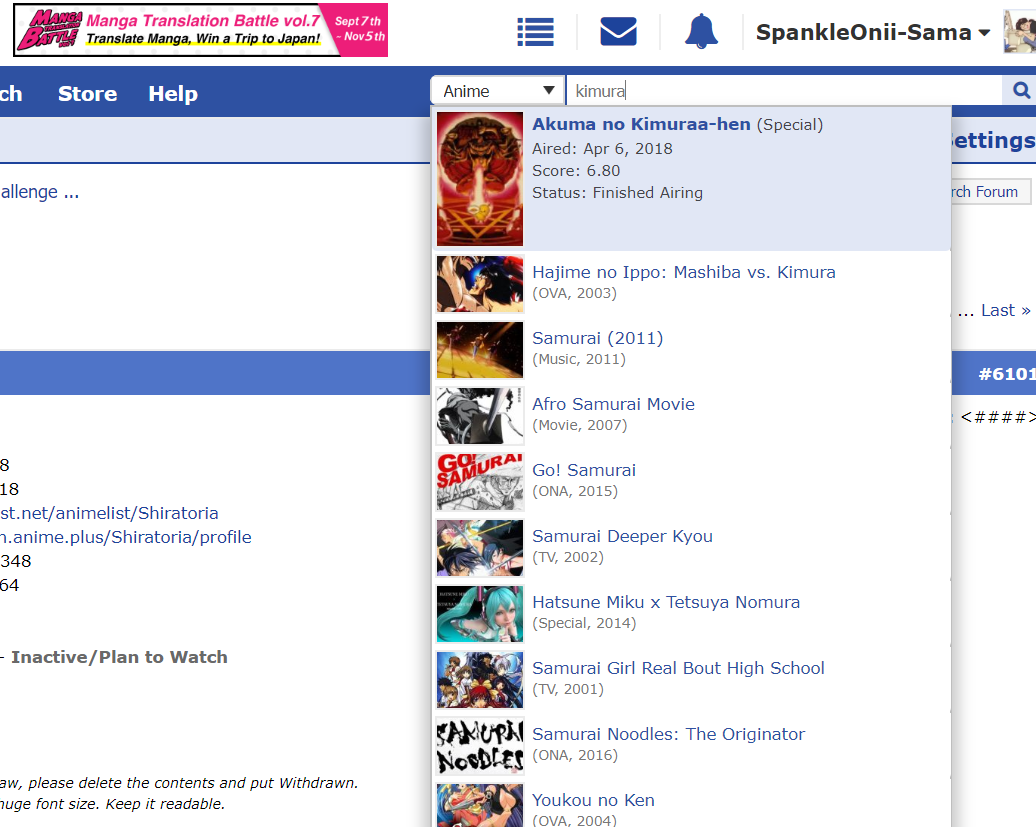Click the "Inactive/Plan to Watch" text
This screenshot has height=827, width=1036.
click(120, 657)
